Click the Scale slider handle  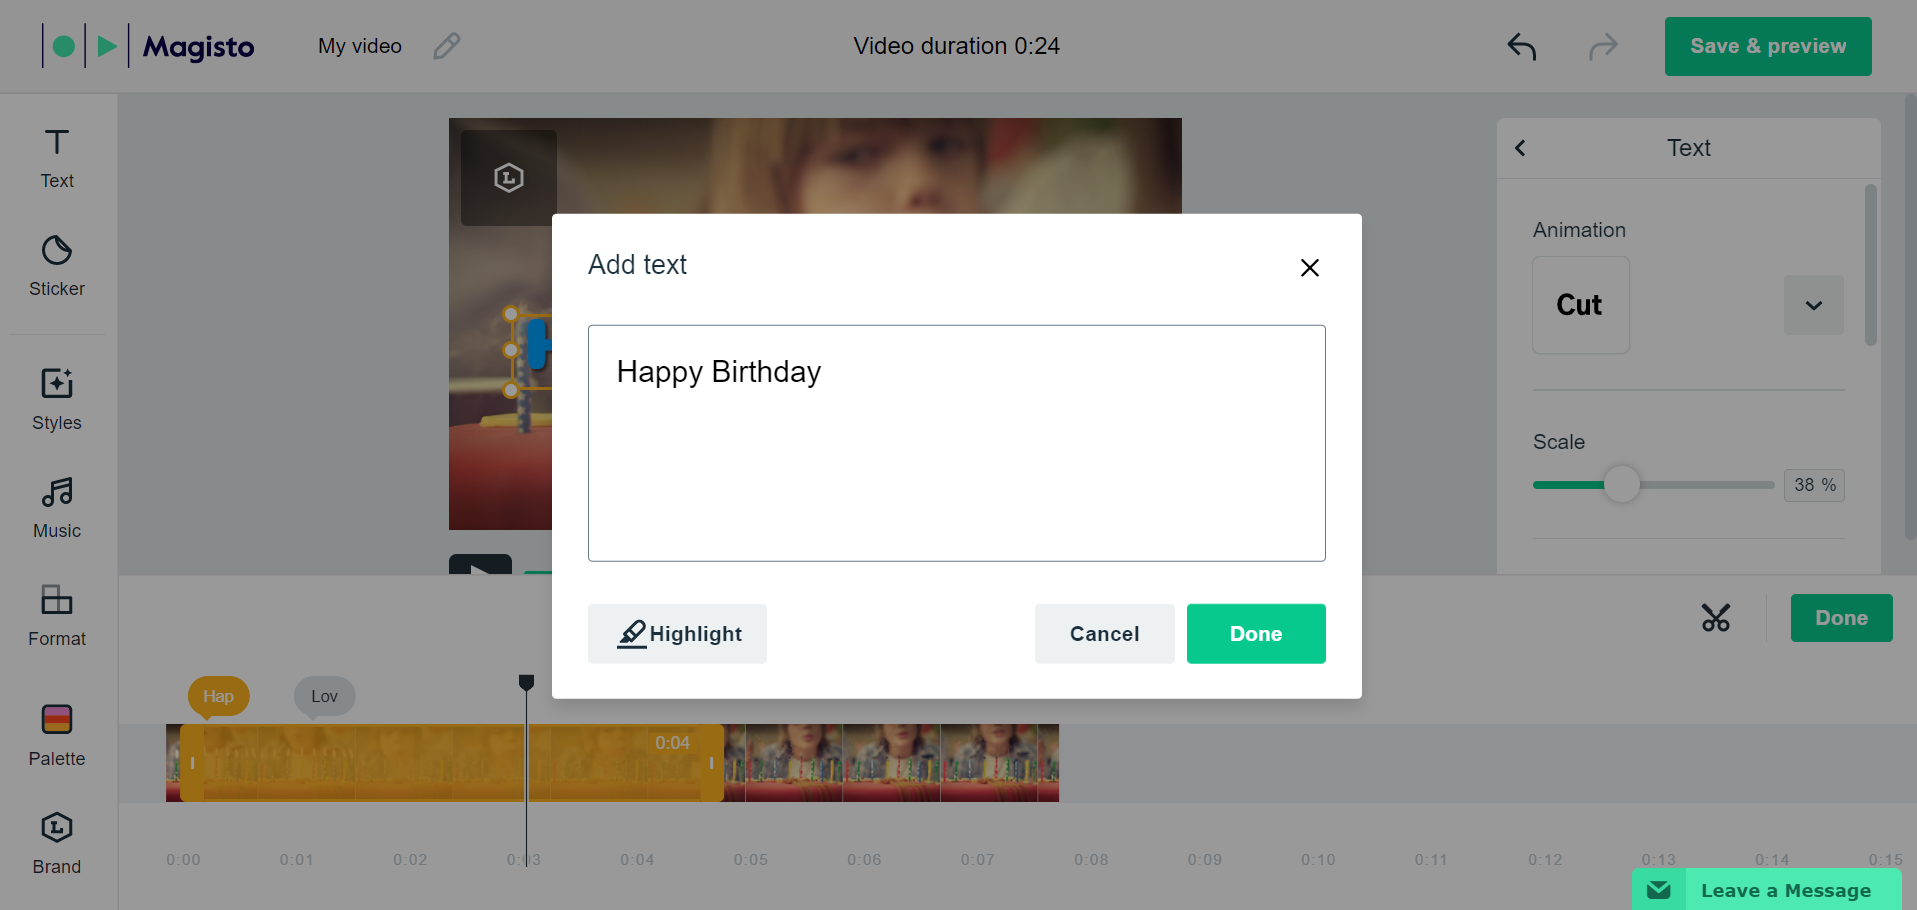(x=1622, y=485)
